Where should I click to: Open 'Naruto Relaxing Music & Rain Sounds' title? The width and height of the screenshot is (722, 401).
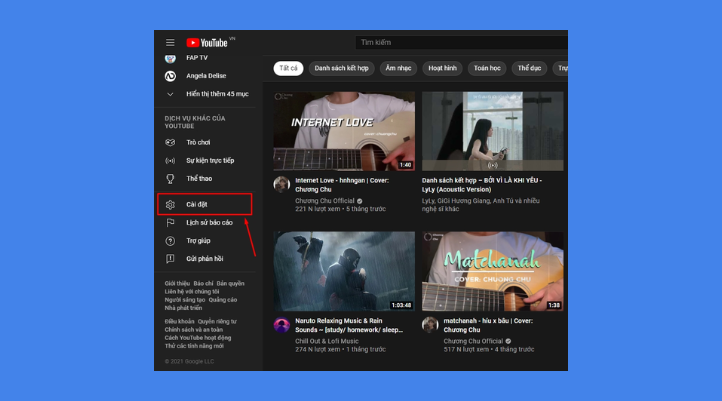coord(349,325)
